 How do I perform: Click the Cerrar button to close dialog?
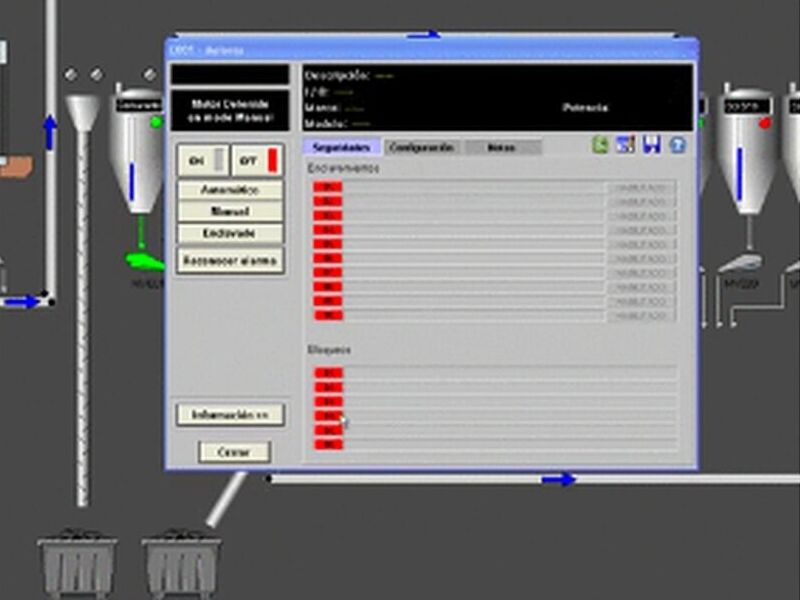234,452
